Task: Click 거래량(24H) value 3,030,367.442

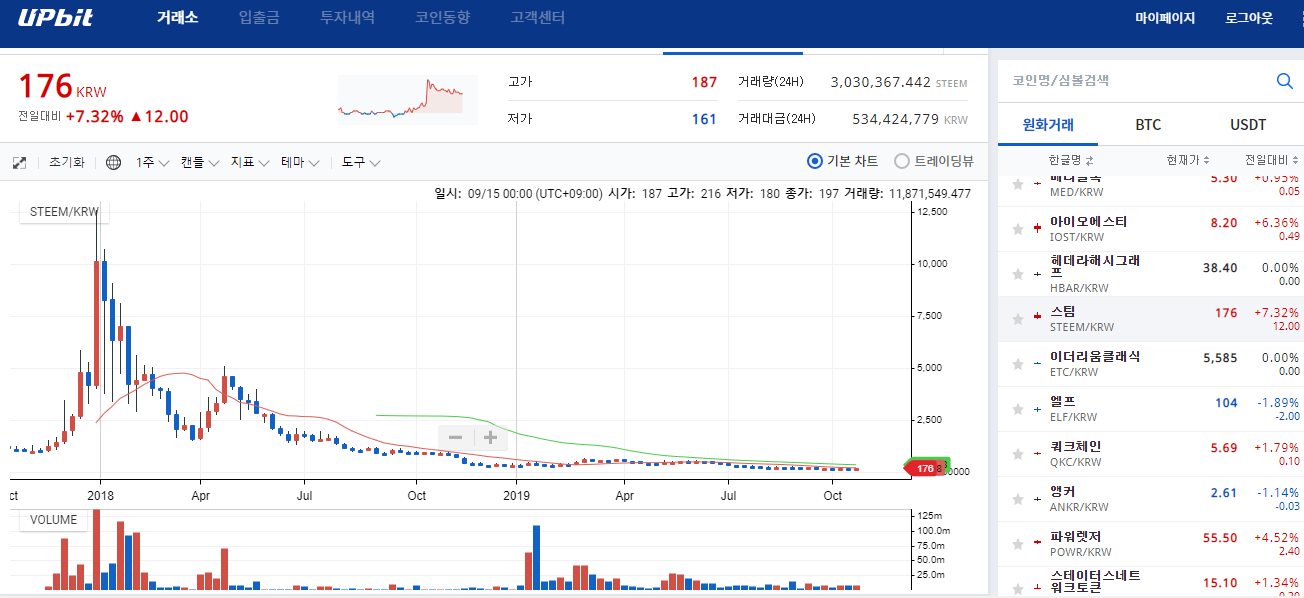Action: point(880,82)
